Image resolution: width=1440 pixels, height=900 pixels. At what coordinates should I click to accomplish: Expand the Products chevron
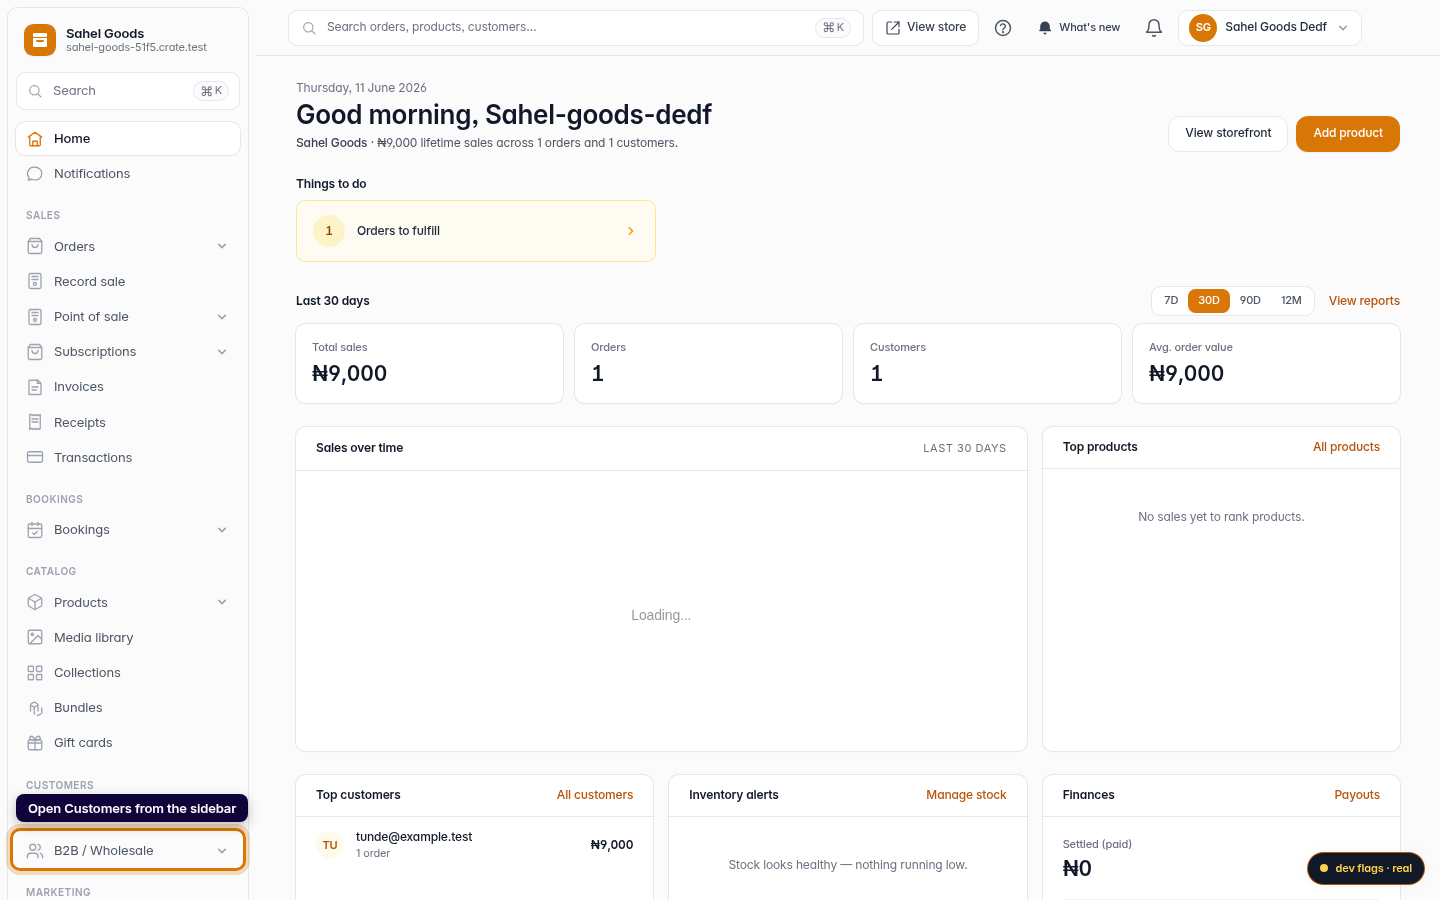click(x=222, y=602)
